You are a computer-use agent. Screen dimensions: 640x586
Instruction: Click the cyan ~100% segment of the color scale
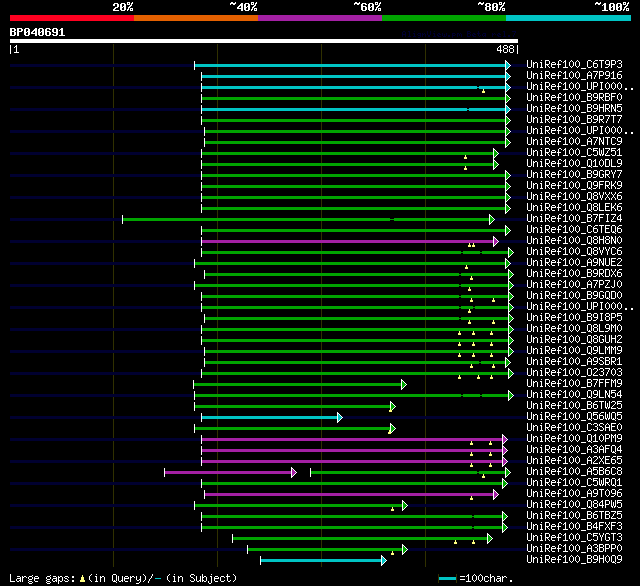pos(568,18)
